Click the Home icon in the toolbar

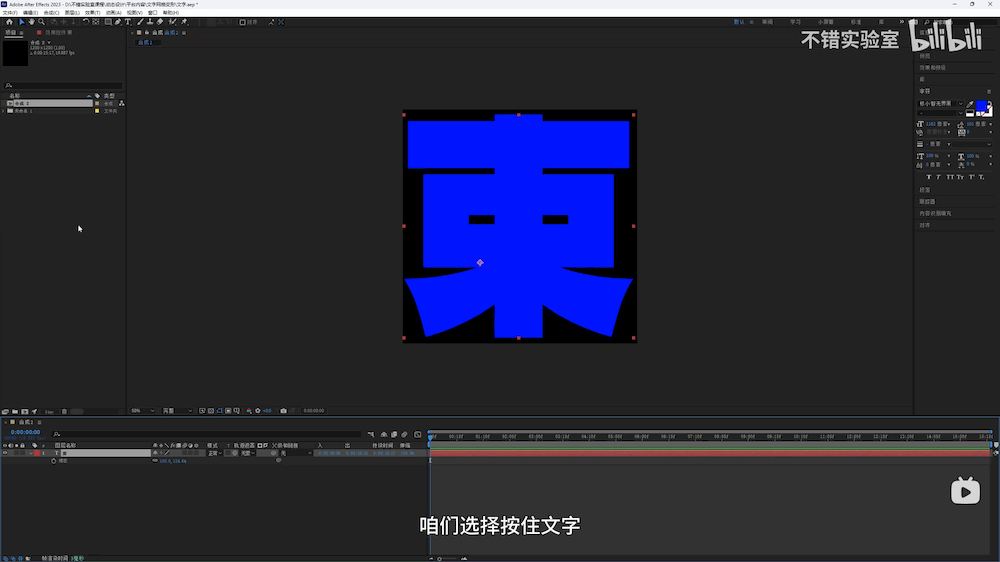coord(10,22)
